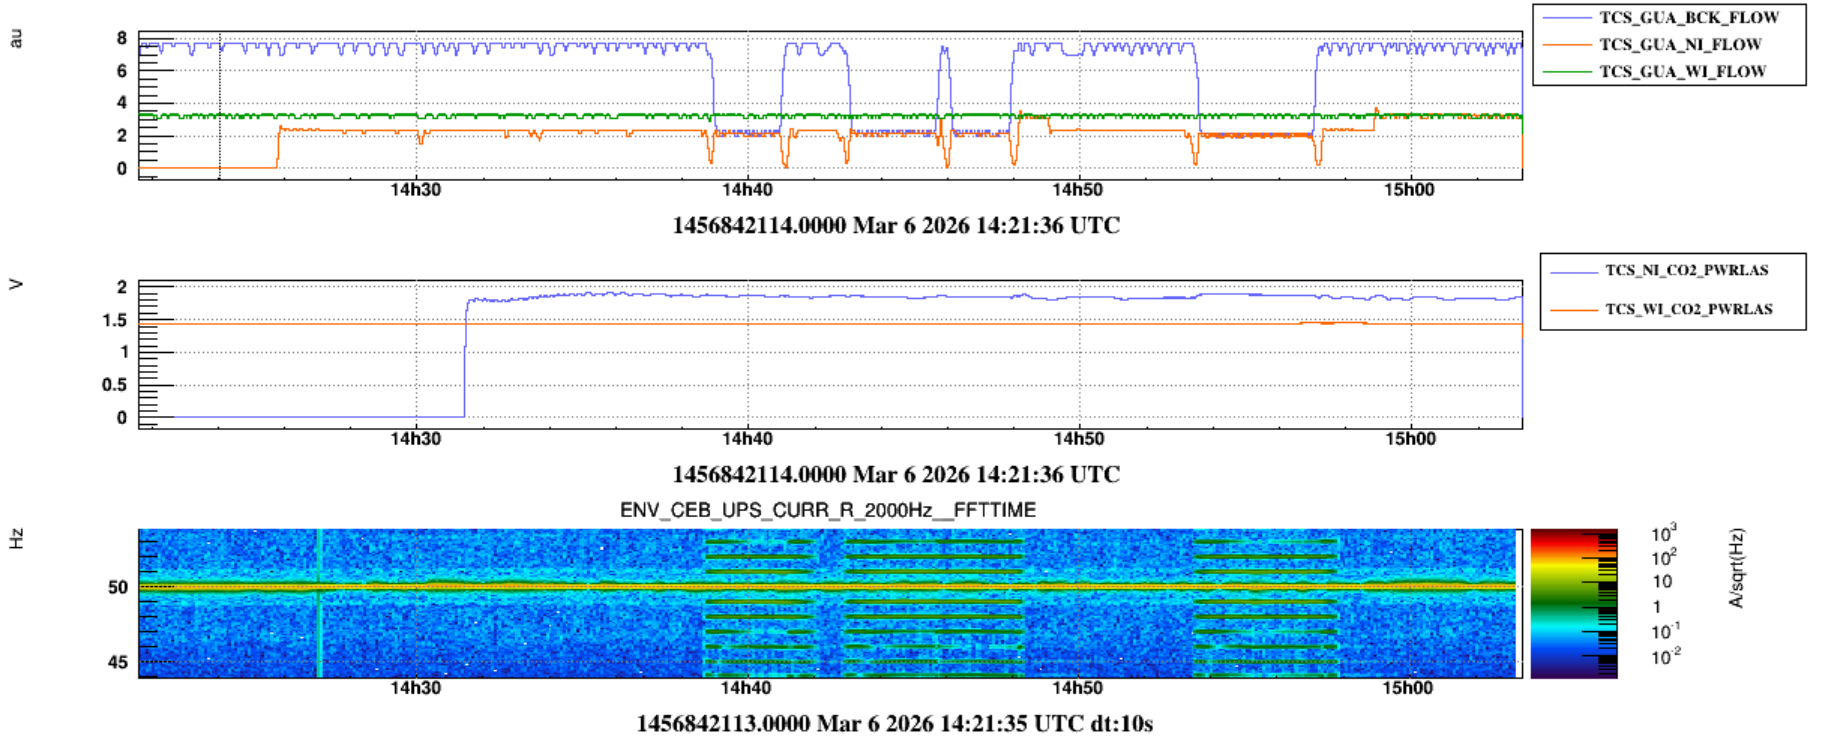Click the TCS_NI_CO2_PWRLAS legend entry

(1686, 271)
